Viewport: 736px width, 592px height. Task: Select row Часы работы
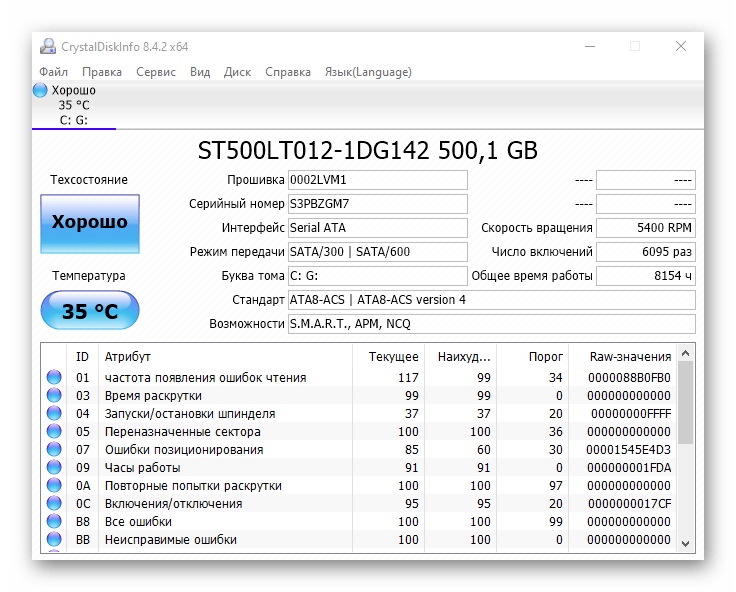pyautogui.click(x=359, y=467)
